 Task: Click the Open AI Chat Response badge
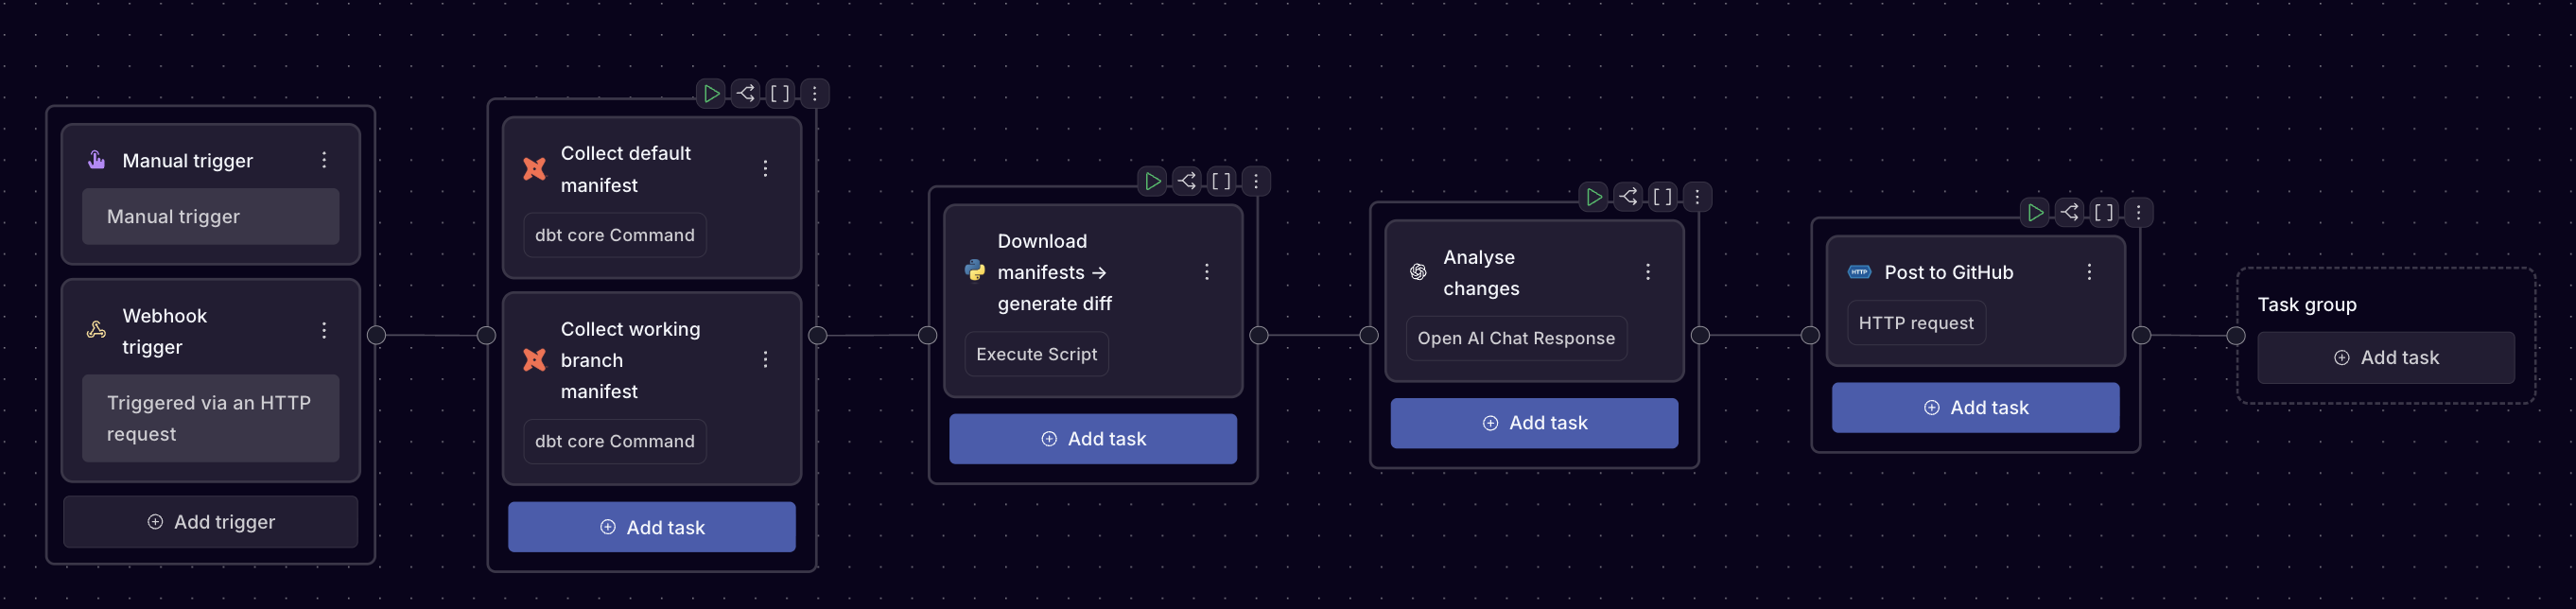[1516, 338]
